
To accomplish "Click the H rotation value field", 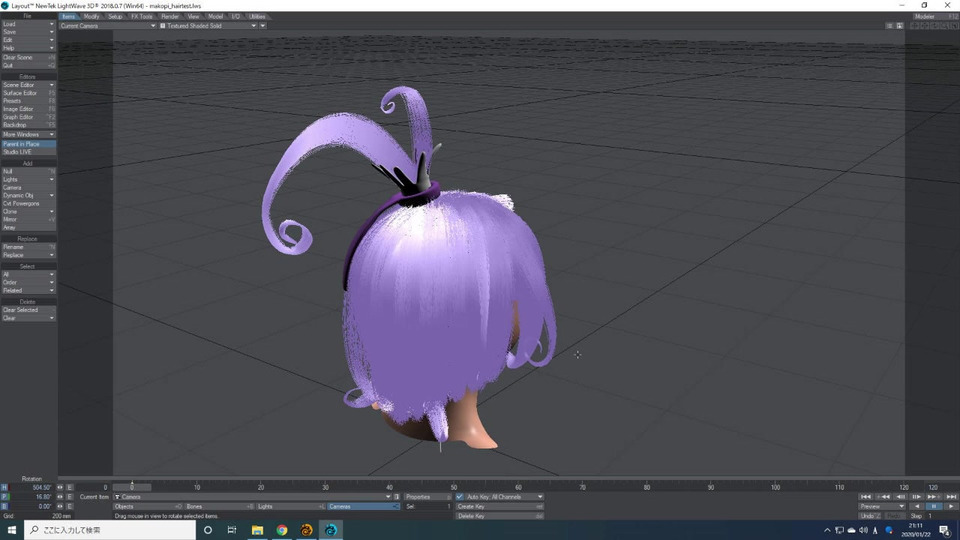I will pos(32,487).
